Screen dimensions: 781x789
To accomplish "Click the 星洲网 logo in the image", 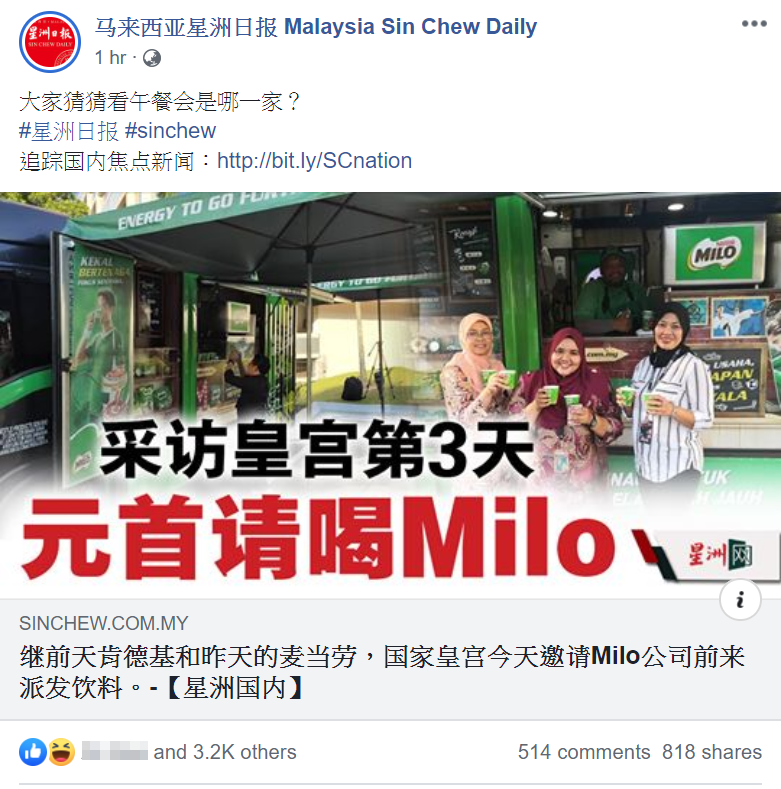I will pyautogui.click(x=720, y=555).
